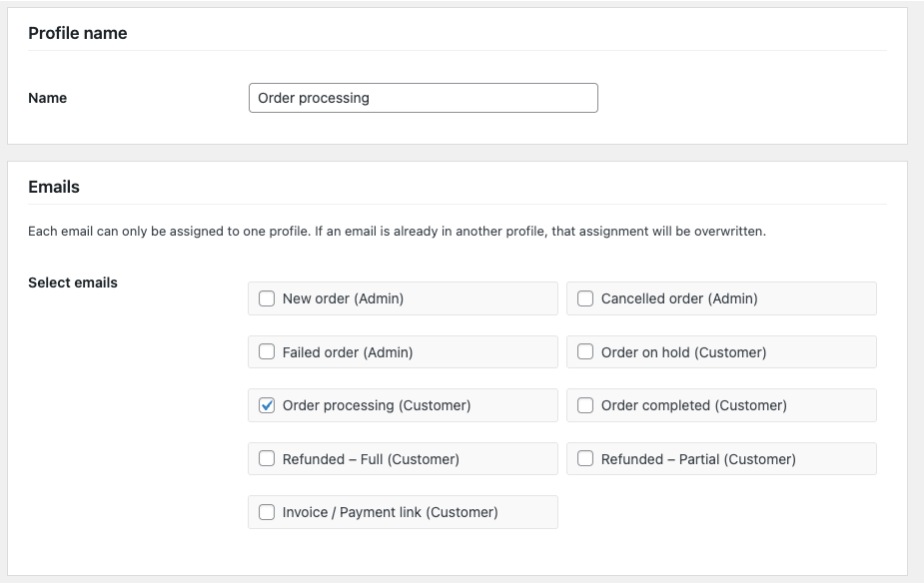The width and height of the screenshot is (924, 584).
Task: Check the Refunded – Partial (Customer) checkbox
Action: point(585,459)
